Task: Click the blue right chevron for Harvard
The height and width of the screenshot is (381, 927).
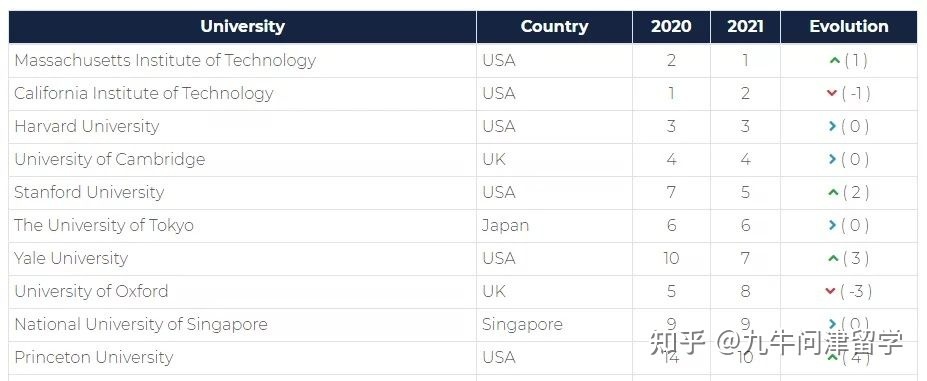Action: pos(832,126)
